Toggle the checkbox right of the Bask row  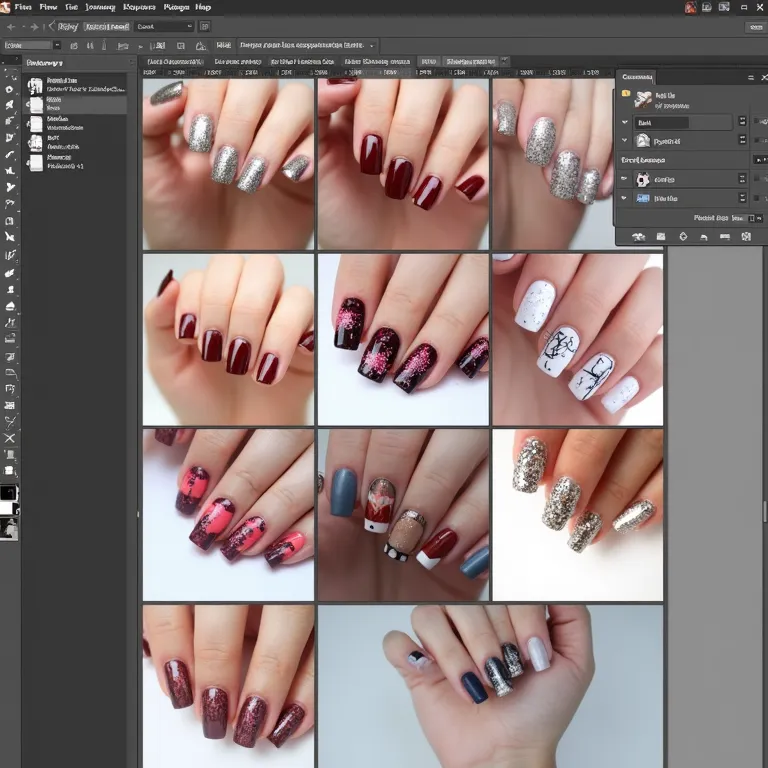click(758, 120)
